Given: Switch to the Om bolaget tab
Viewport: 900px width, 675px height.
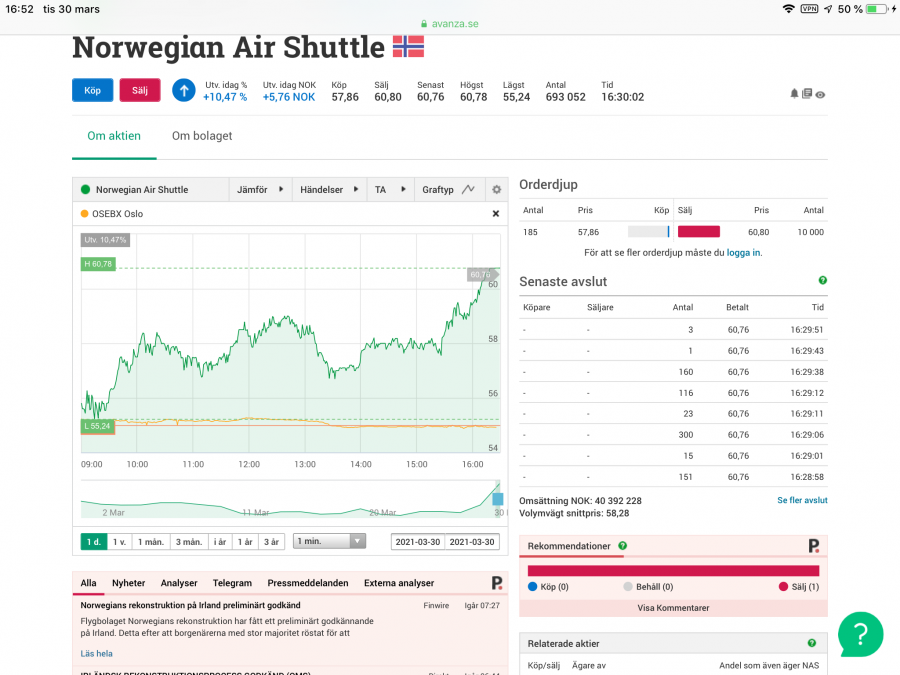Looking at the screenshot, I should (202, 136).
